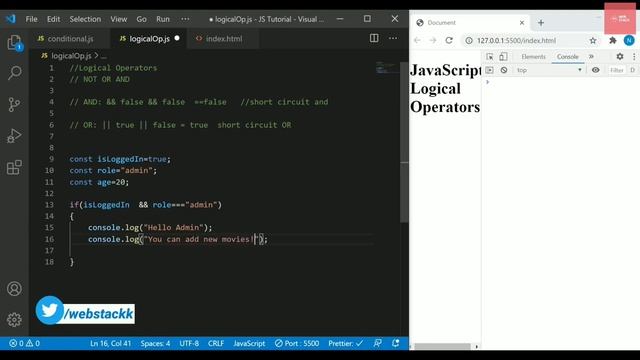
Task: Focus the console Filter field
Action: 616,70
